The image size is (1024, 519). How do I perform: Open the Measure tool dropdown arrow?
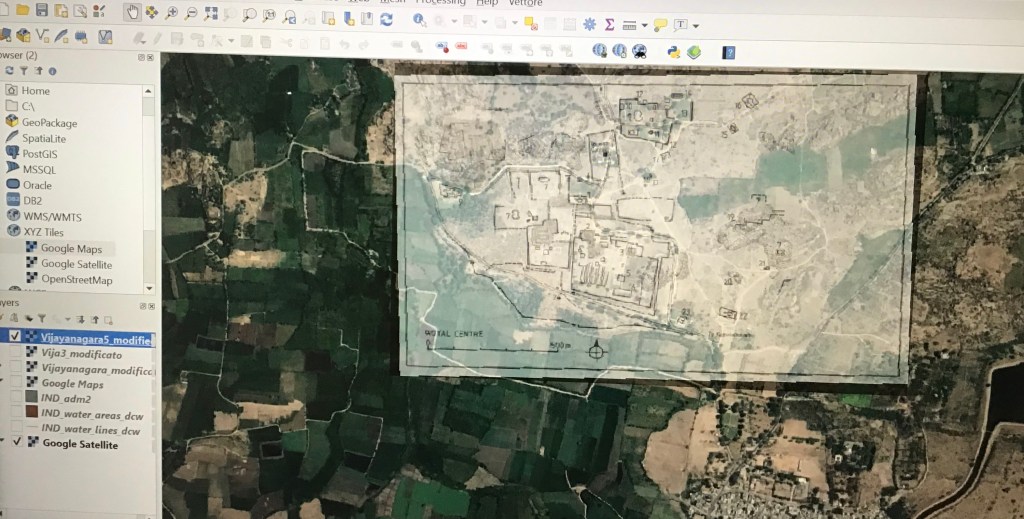click(645, 25)
